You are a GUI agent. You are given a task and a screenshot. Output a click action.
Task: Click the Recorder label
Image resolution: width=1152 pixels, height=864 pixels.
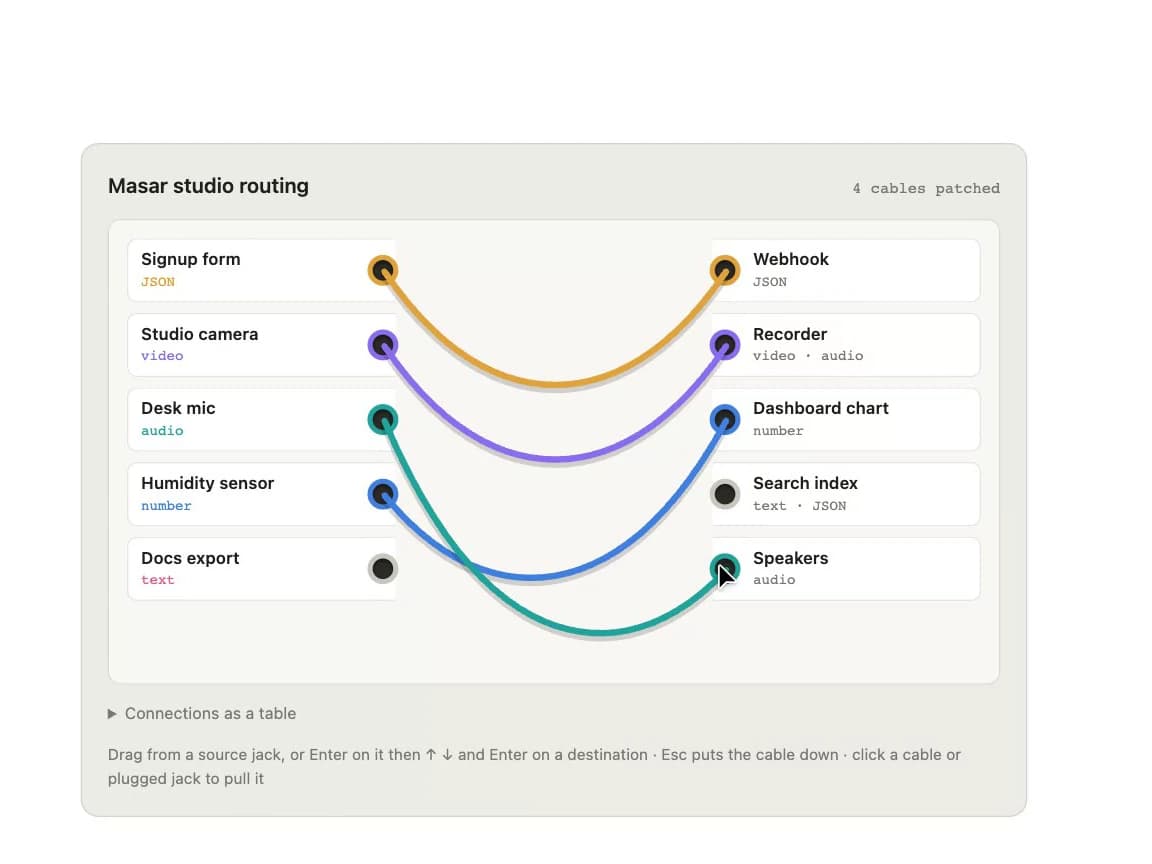pyautogui.click(x=790, y=334)
